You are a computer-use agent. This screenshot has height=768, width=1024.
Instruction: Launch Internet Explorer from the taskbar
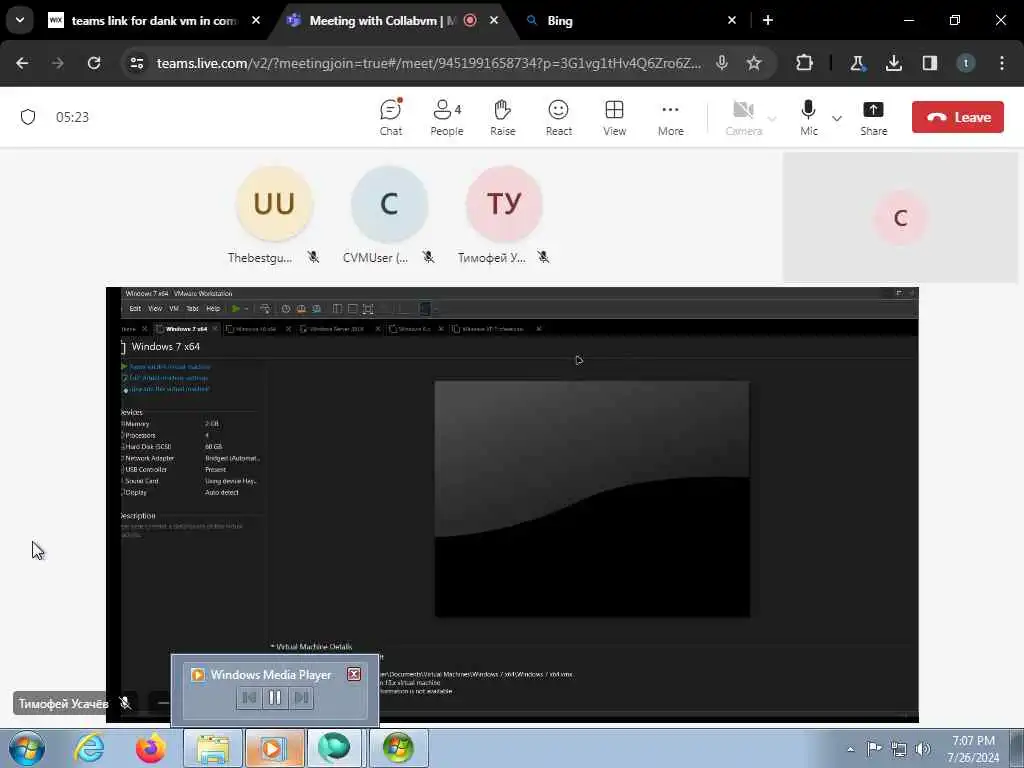(x=89, y=748)
